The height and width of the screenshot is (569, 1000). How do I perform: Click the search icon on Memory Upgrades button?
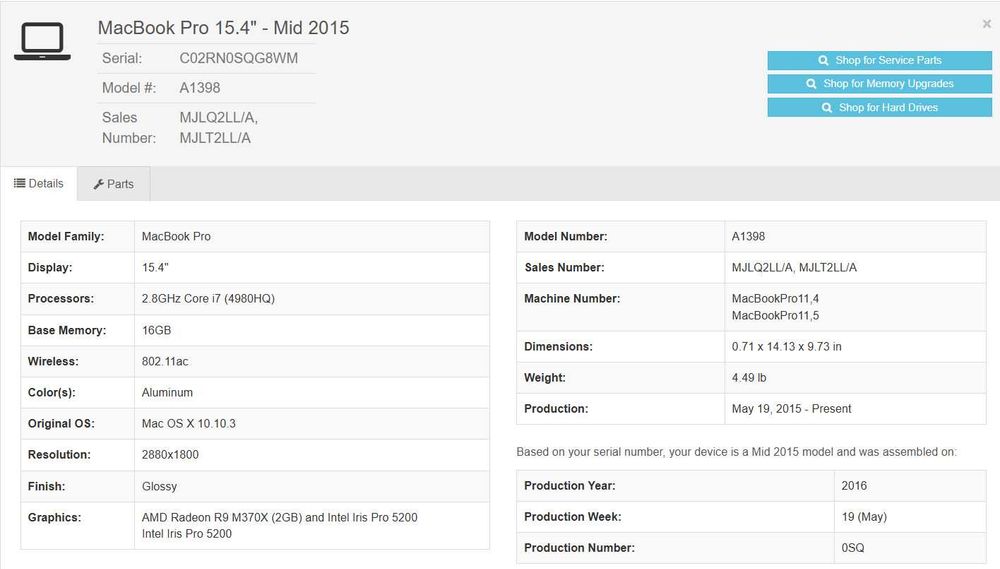[x=812, y=84]
